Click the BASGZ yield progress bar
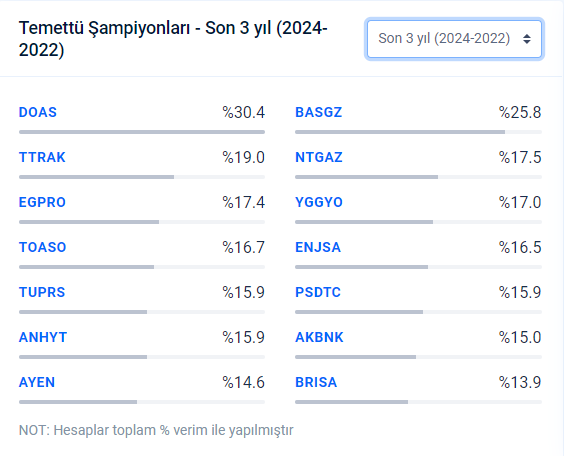564x456 pixels. [x=418, y=132]
